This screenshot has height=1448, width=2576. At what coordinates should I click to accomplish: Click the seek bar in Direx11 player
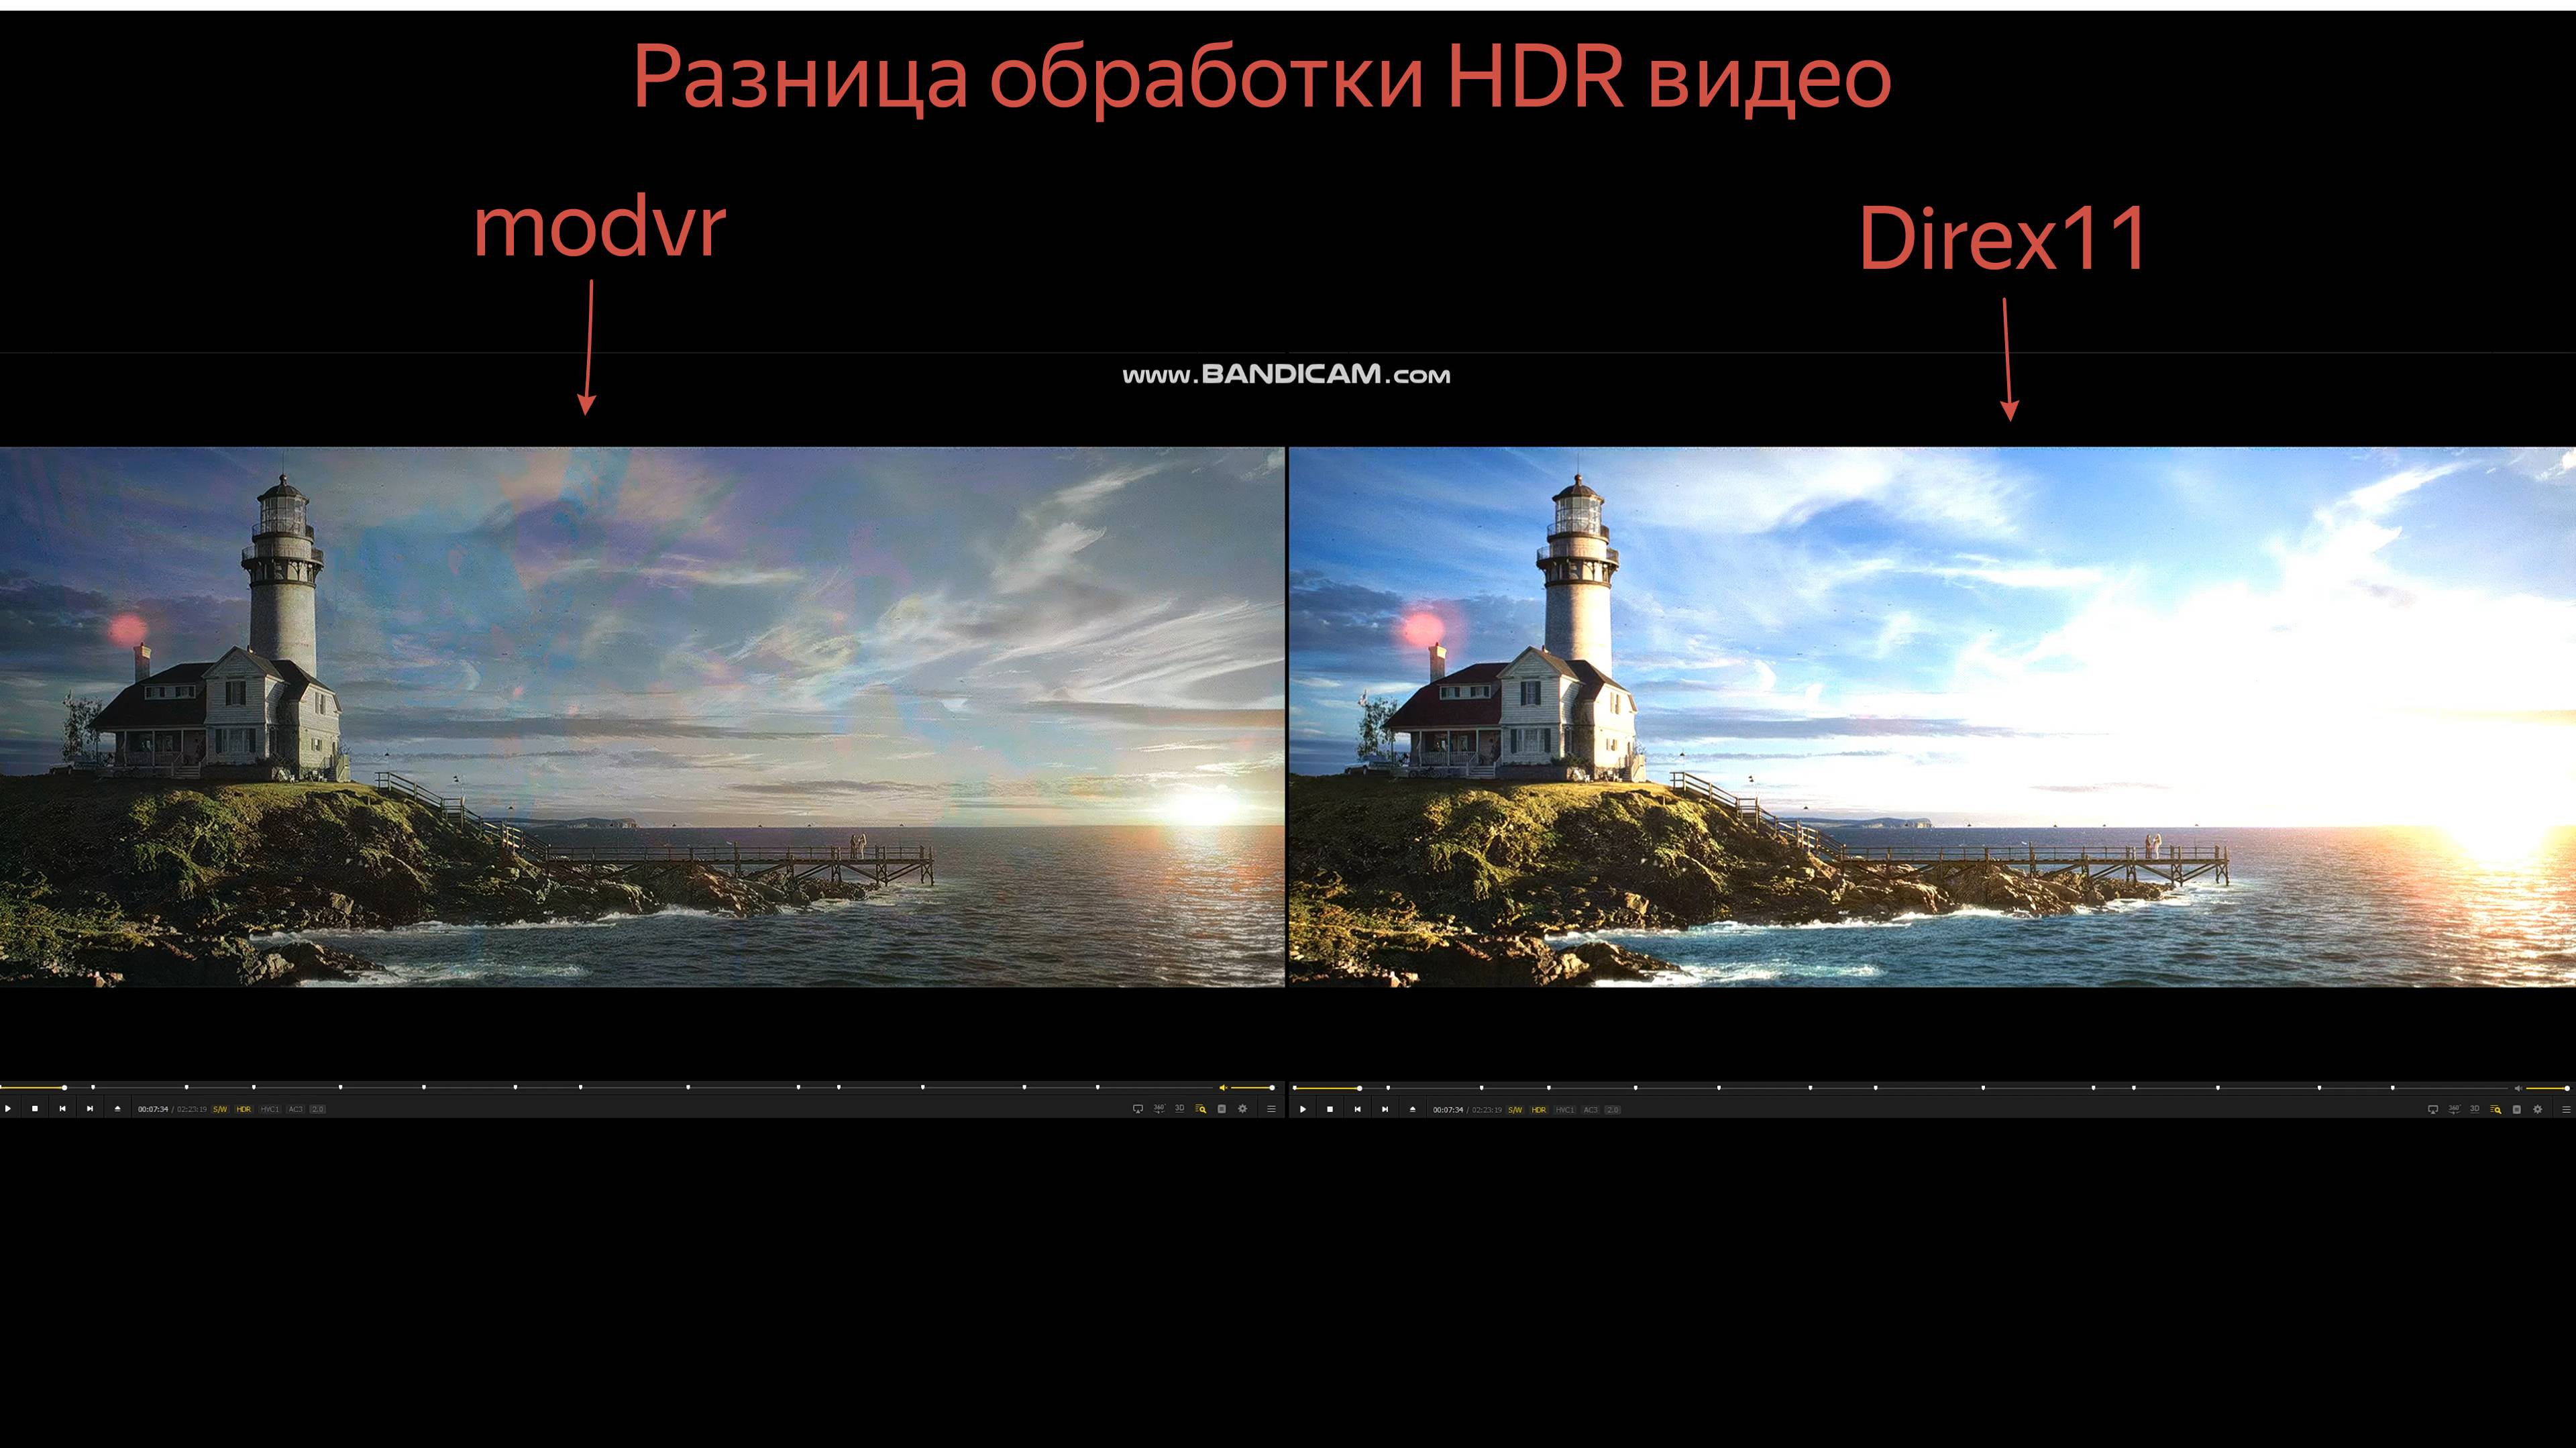coord(1901,1089)
